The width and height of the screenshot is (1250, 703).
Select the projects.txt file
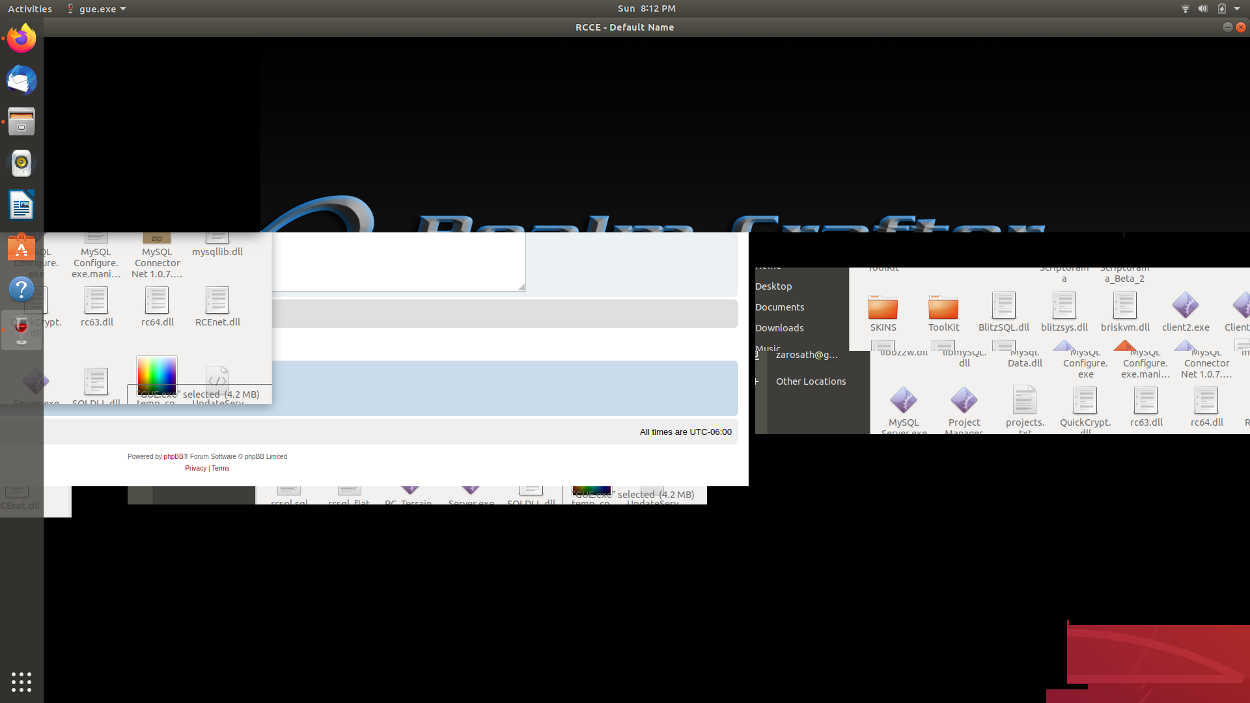click(x=1025, y=409)
